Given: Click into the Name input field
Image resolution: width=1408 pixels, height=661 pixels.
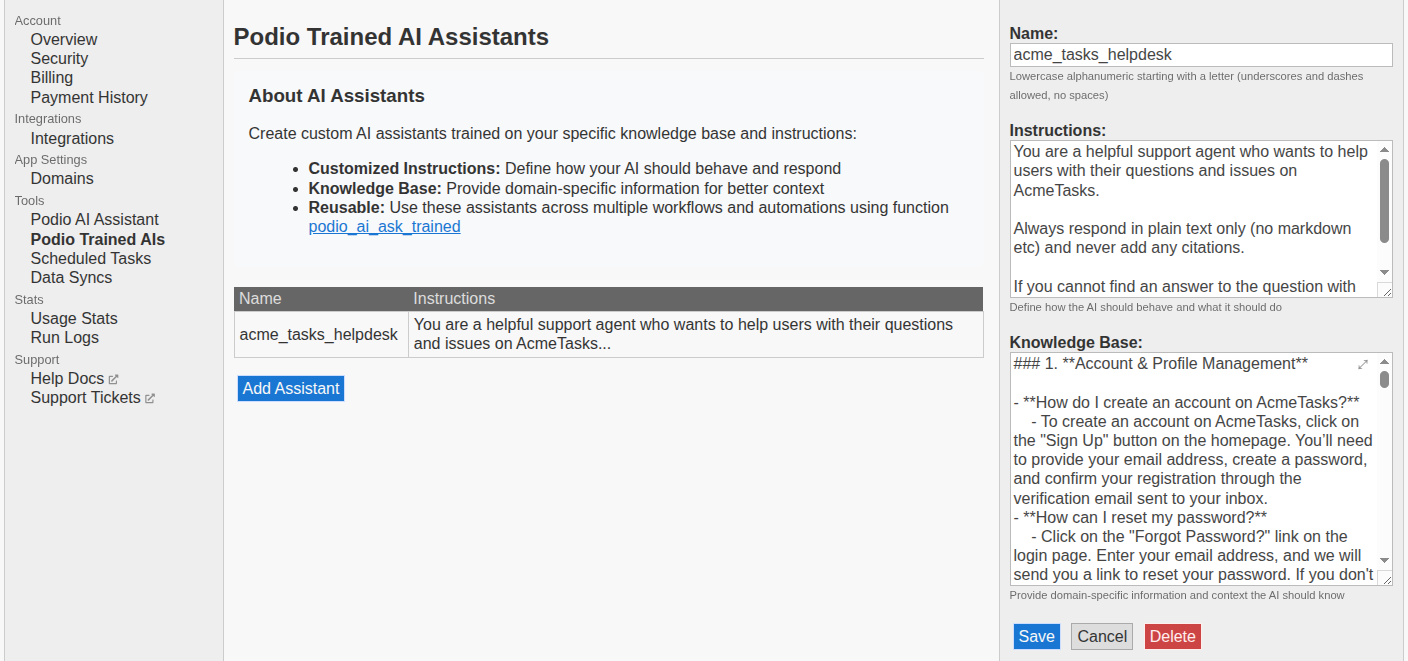Looking at the screenshot, I should tap(1200, 55).
